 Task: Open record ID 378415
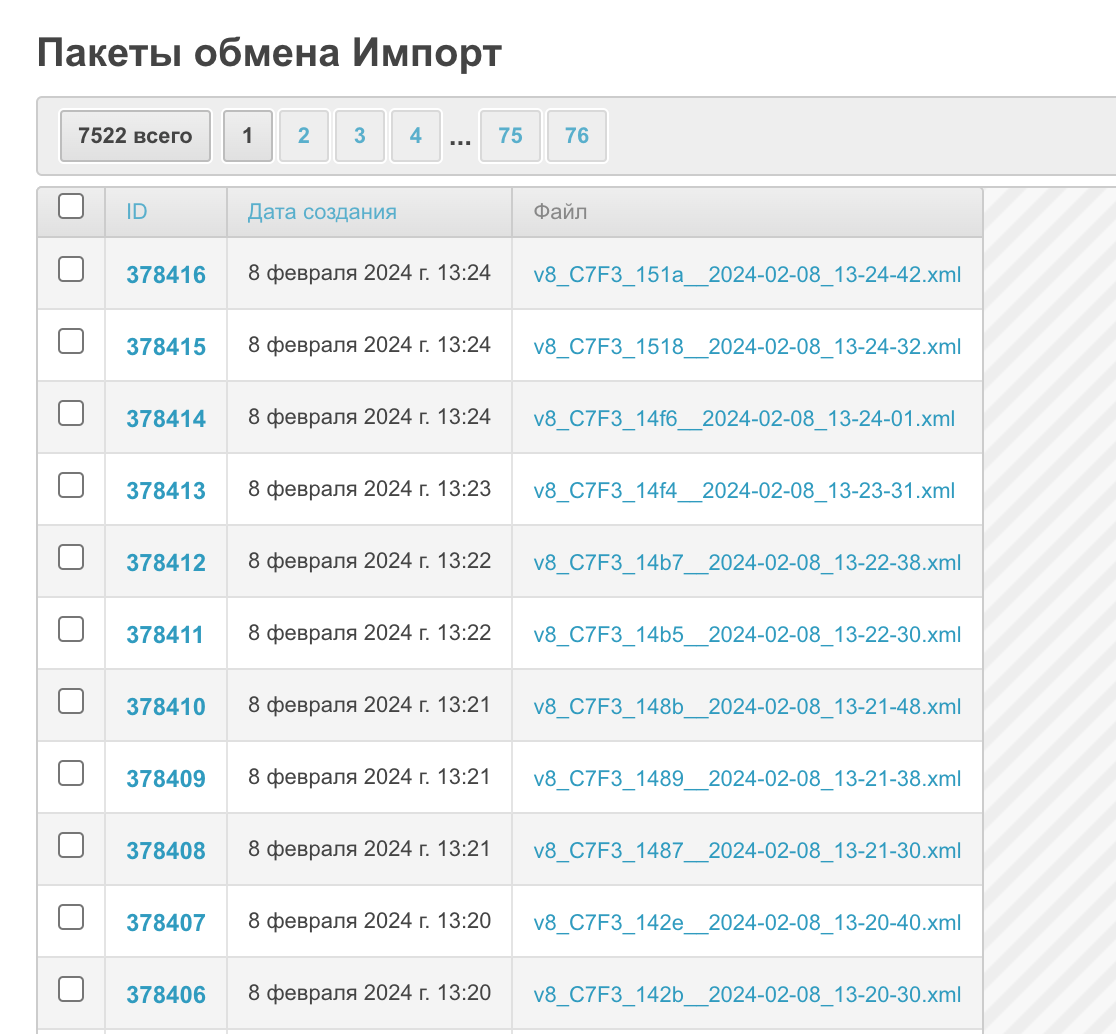click(166, 347)
